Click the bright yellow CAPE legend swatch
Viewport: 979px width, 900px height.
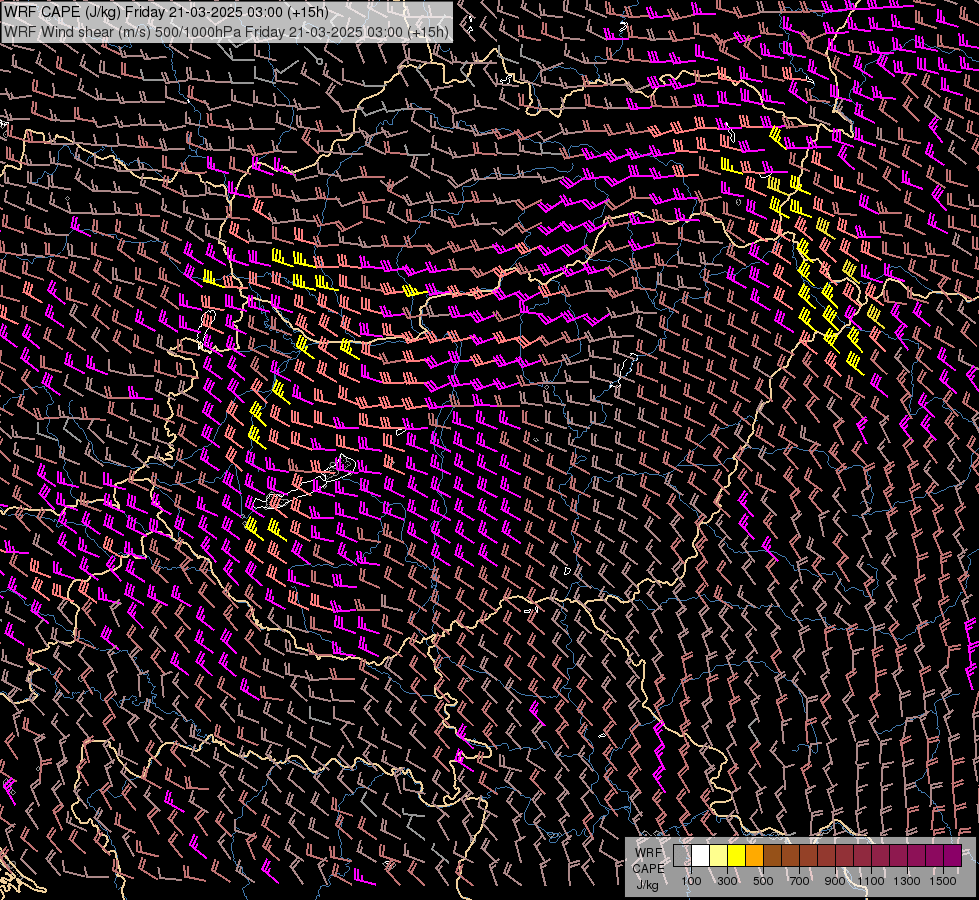(737, 855)
